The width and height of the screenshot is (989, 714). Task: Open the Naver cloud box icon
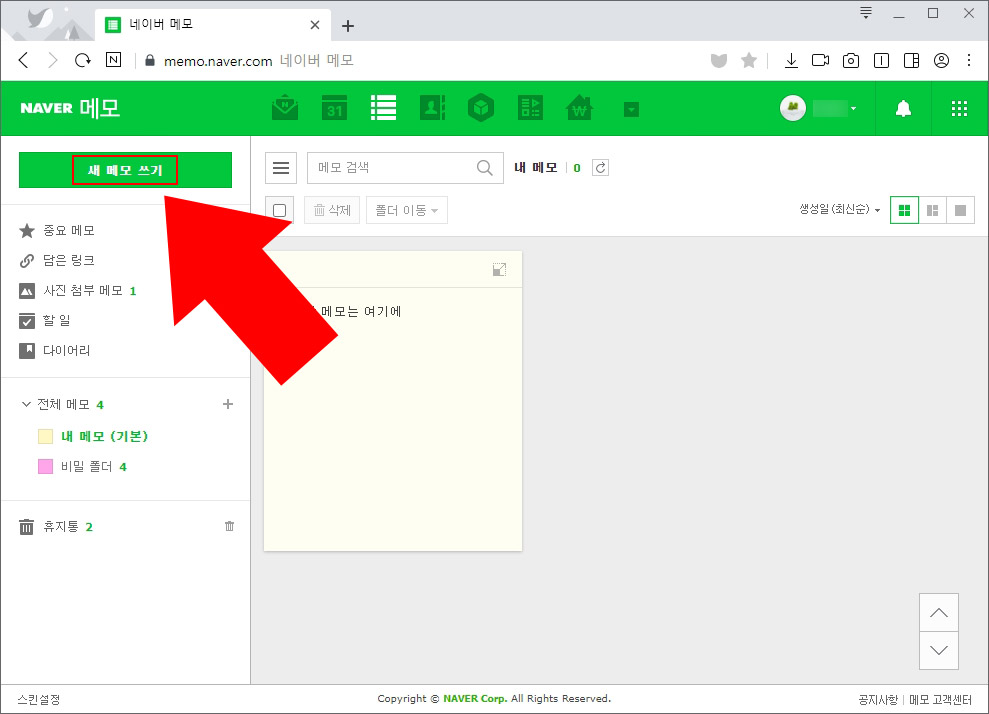click(481, 108)
